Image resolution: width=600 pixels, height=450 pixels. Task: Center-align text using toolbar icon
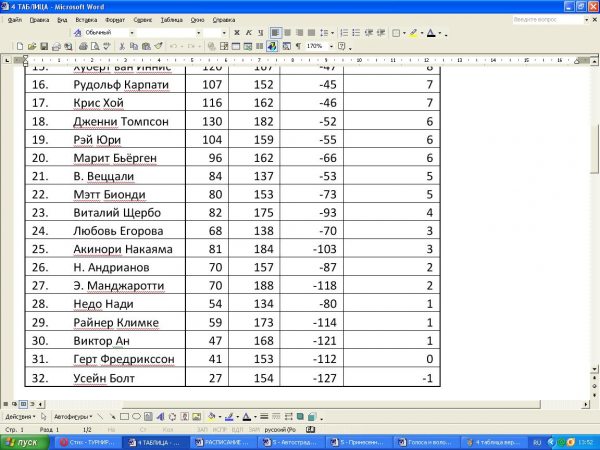[288, 33]
